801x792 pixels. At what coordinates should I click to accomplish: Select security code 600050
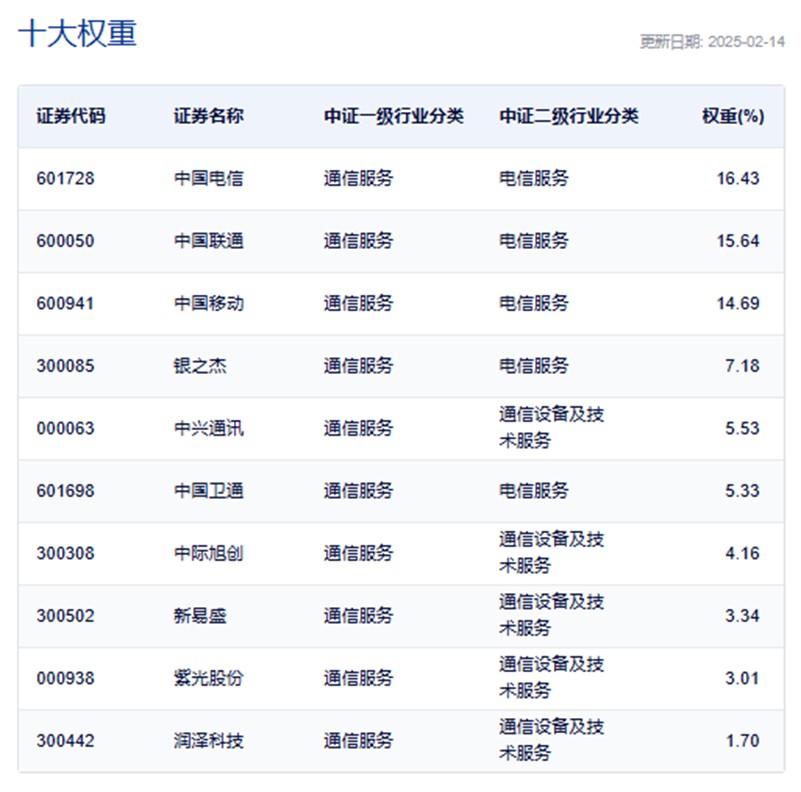(65, 241)
